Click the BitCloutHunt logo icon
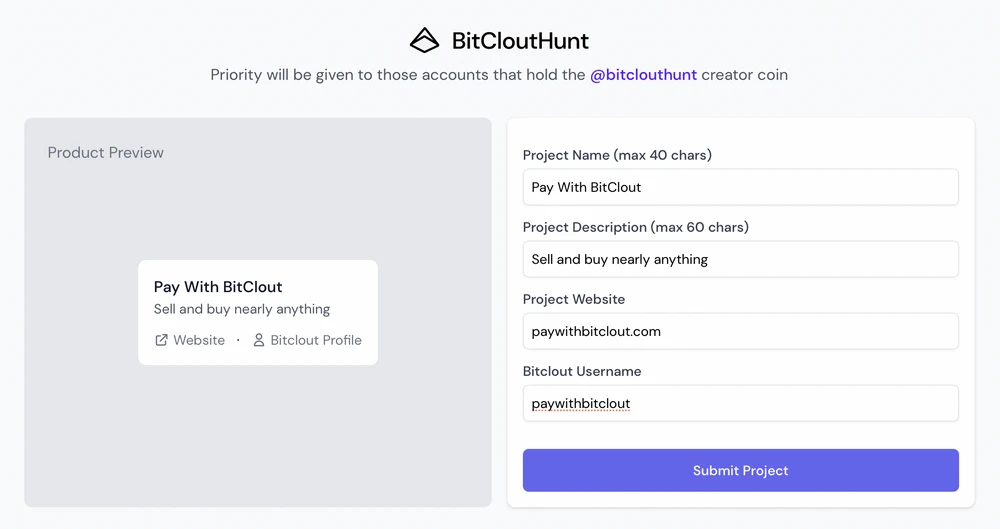1000x529 pixels. (x=425, y=41)
